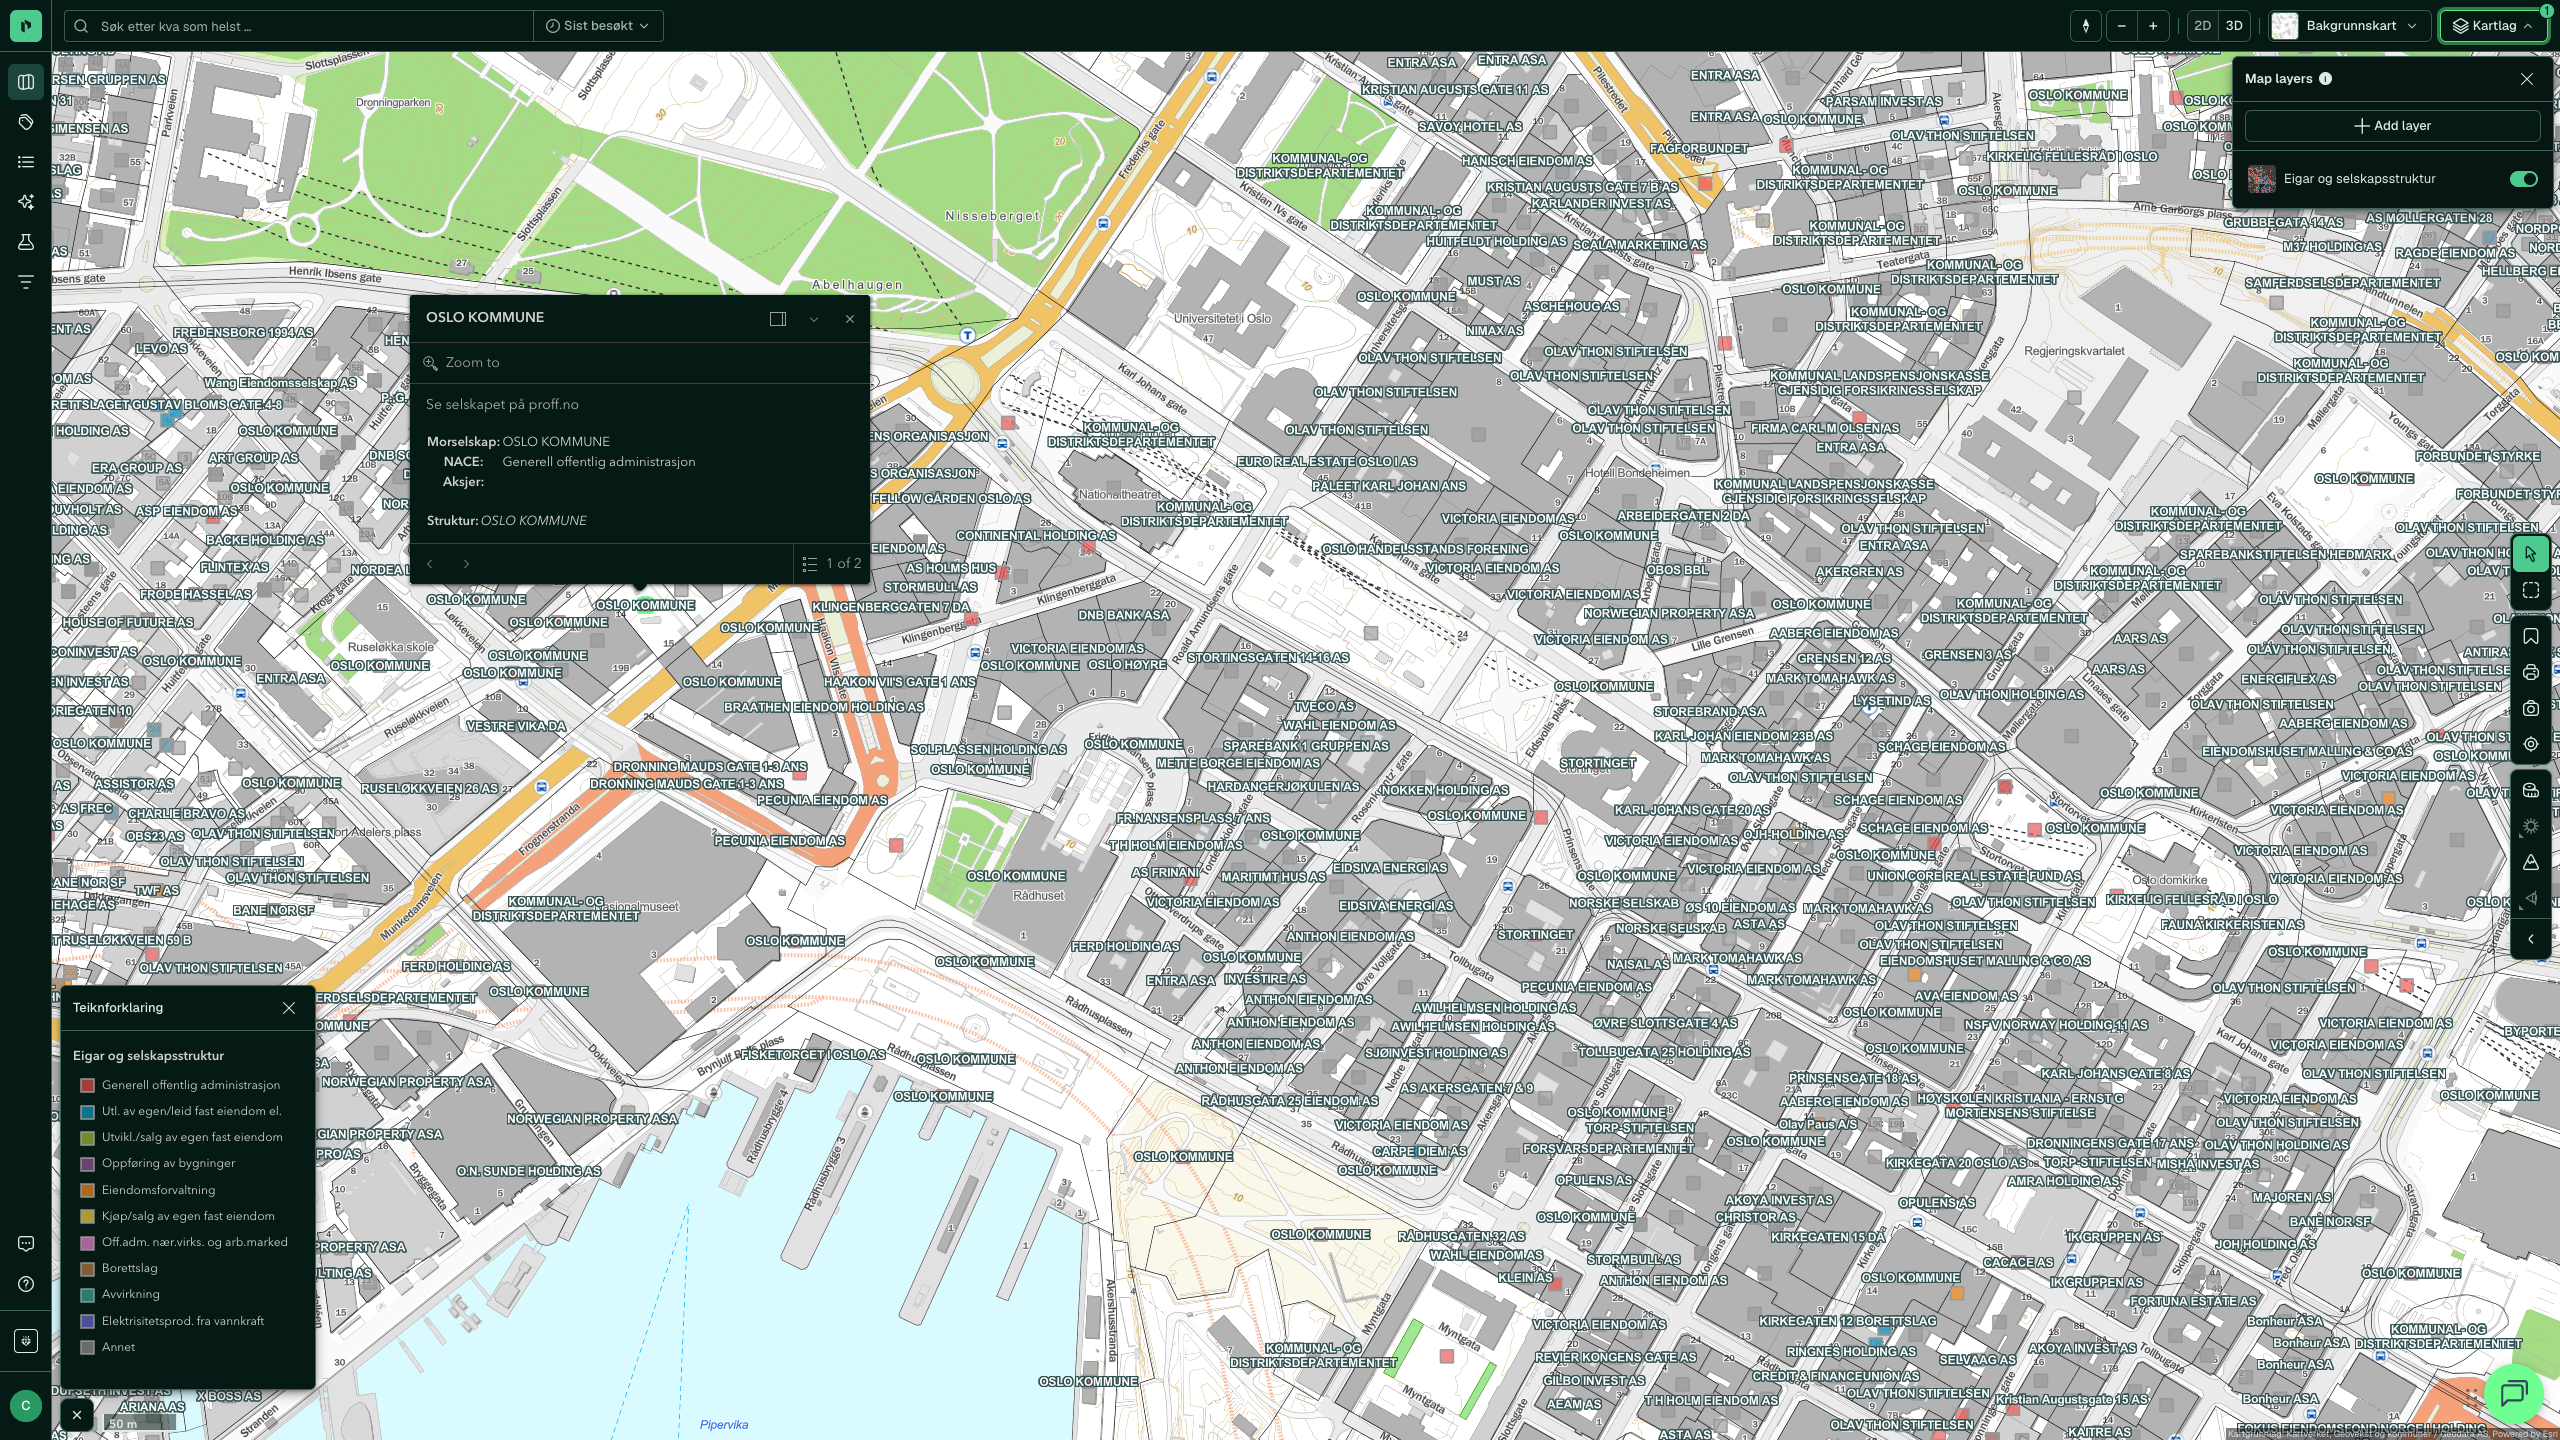Click the Add layer button

[x=2392, y=126]
